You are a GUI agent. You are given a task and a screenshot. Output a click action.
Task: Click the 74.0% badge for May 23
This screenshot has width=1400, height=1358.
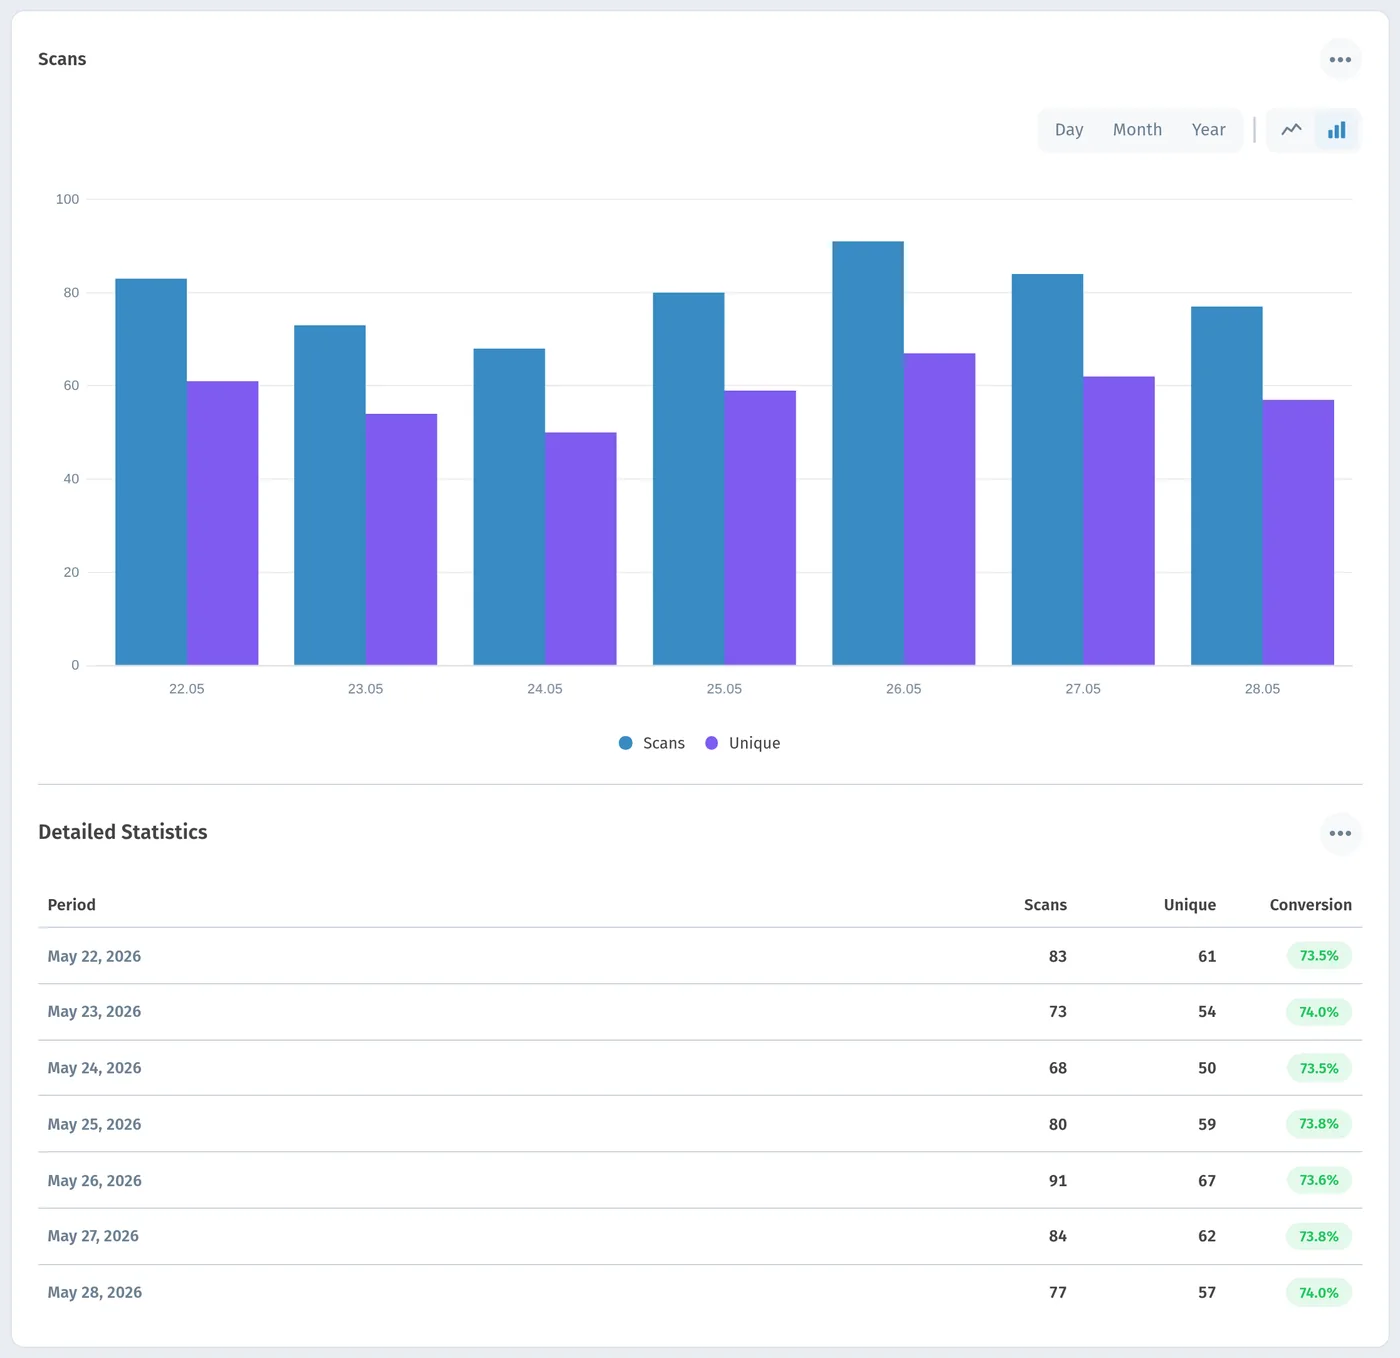(x=1319, y=1012)
